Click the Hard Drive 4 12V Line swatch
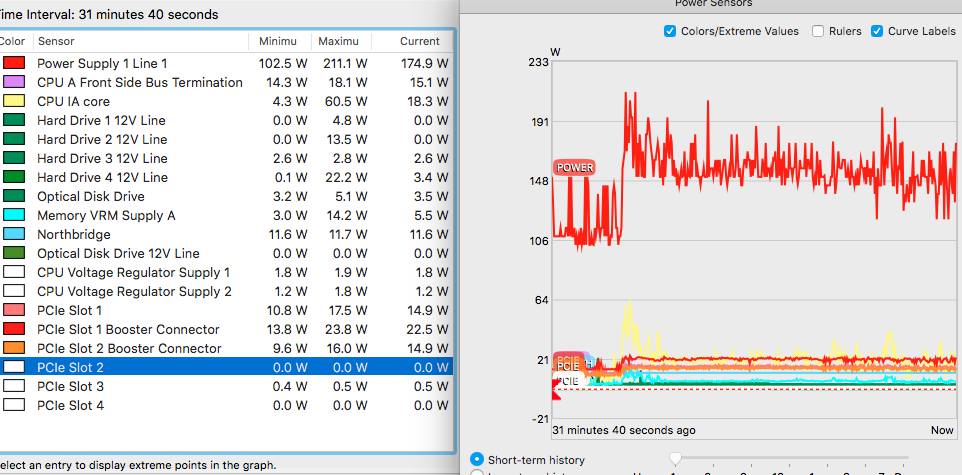 13,177
